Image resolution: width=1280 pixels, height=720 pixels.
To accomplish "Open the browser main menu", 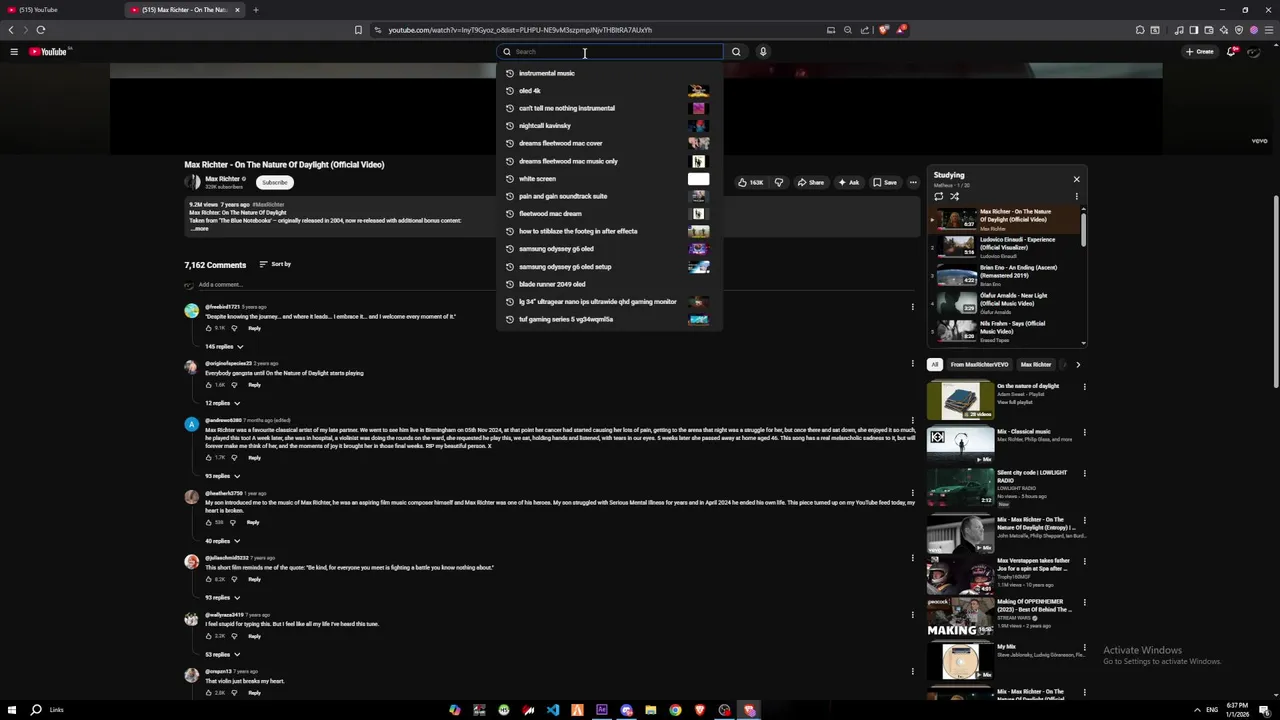I will pos(1269,30).
